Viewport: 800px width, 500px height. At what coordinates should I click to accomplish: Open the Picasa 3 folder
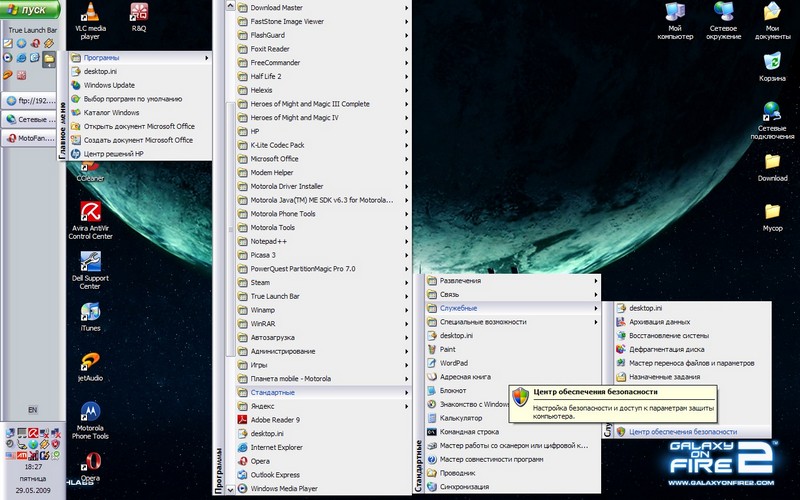click(x=323, y=255)
